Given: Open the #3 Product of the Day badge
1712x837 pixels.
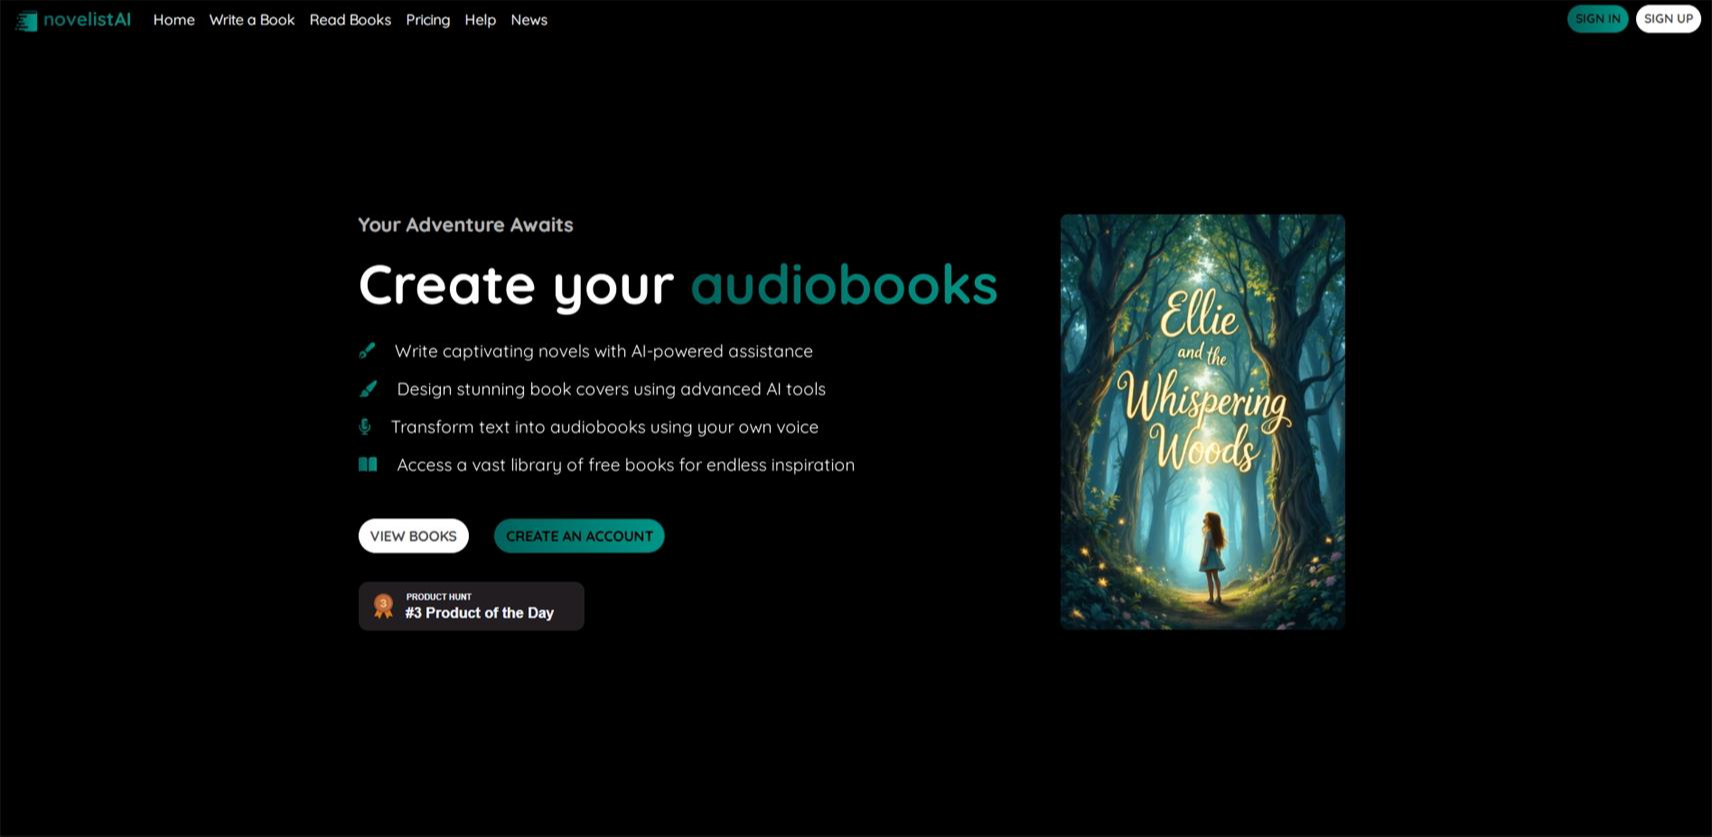Looking at the screenshot, I should 471,606.
